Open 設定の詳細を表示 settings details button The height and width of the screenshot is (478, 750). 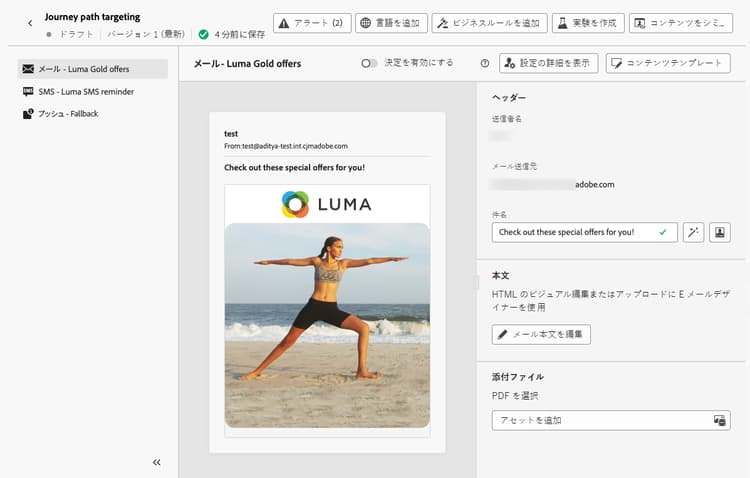click(549, 63)
